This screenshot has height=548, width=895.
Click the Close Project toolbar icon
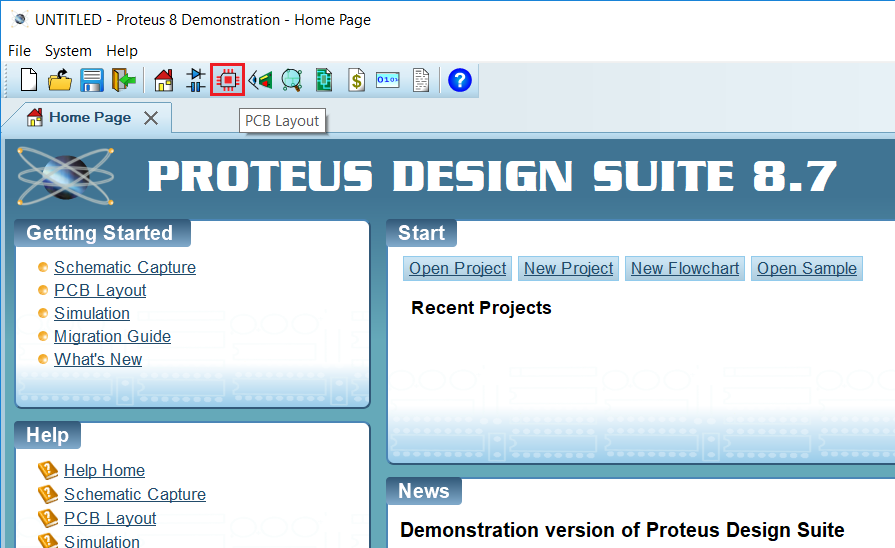pyautogui.click(x=123, y=80)
